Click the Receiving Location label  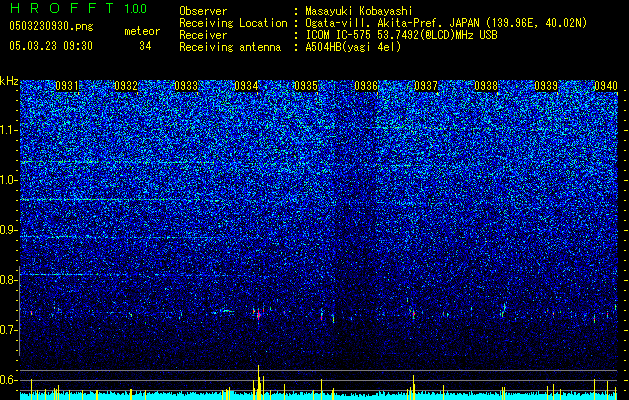233,23
